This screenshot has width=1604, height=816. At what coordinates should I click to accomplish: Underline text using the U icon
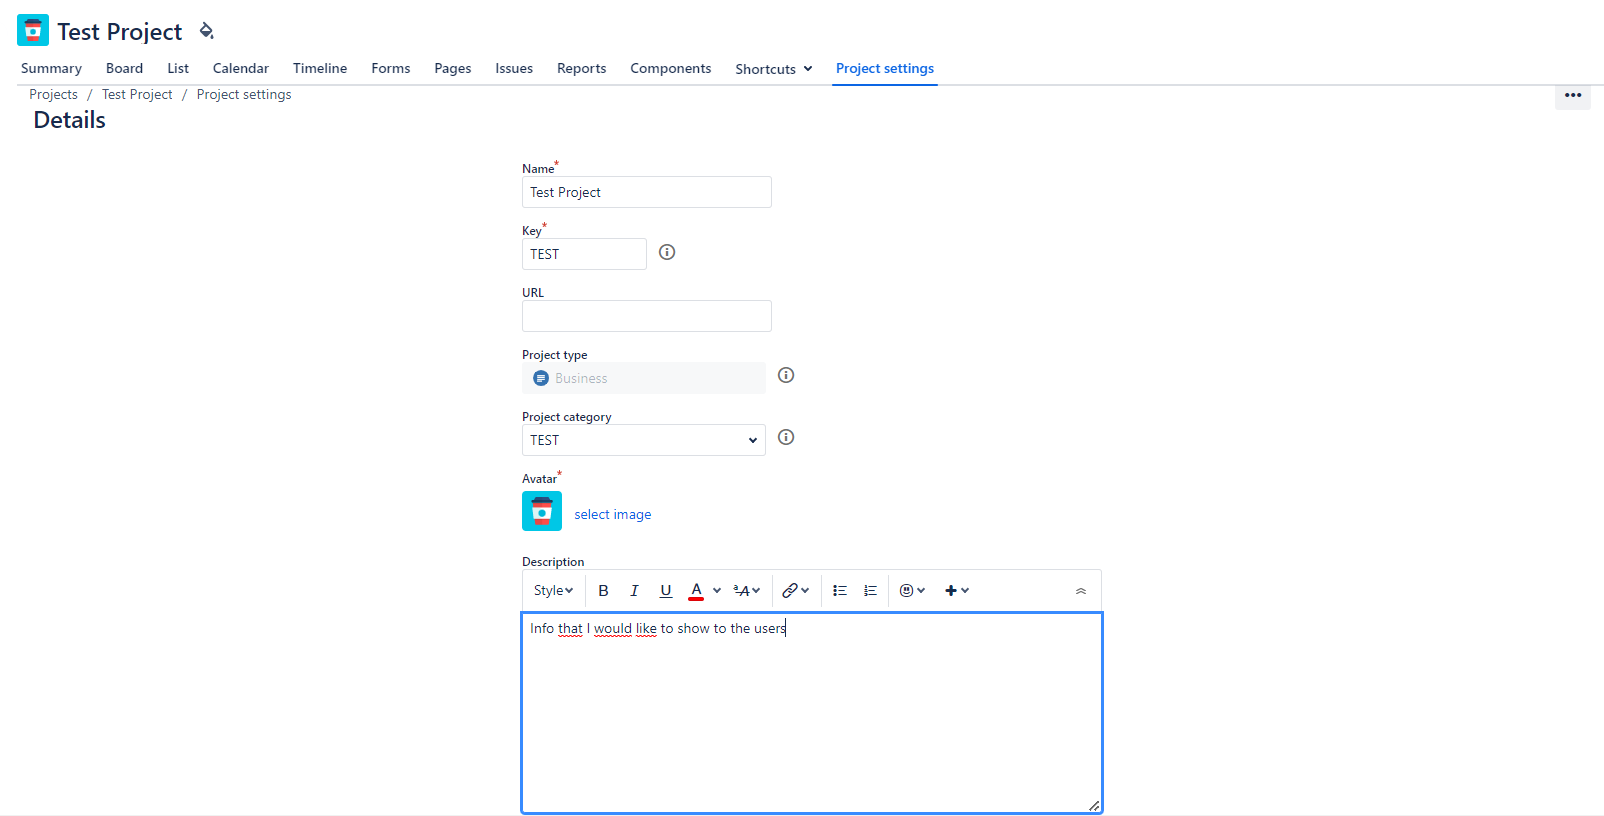666,591
